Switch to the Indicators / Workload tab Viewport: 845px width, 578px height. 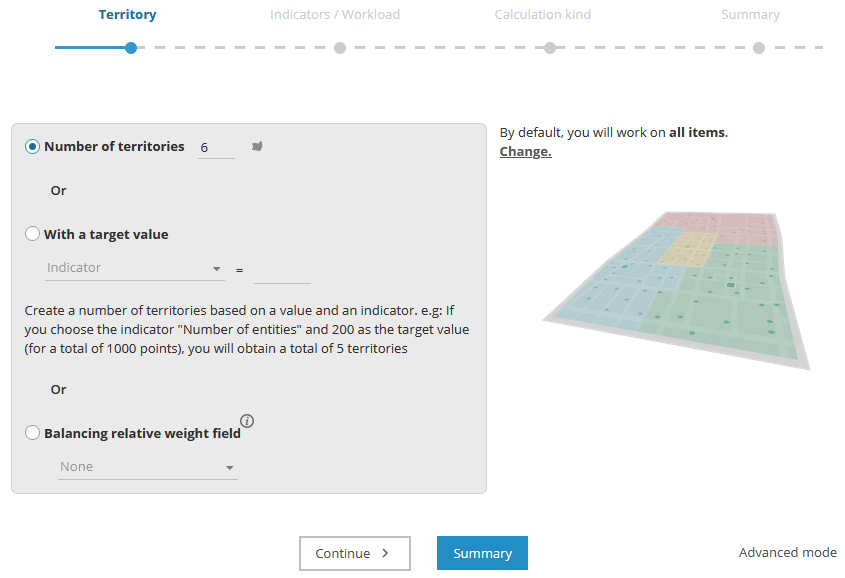coord(335,15)
